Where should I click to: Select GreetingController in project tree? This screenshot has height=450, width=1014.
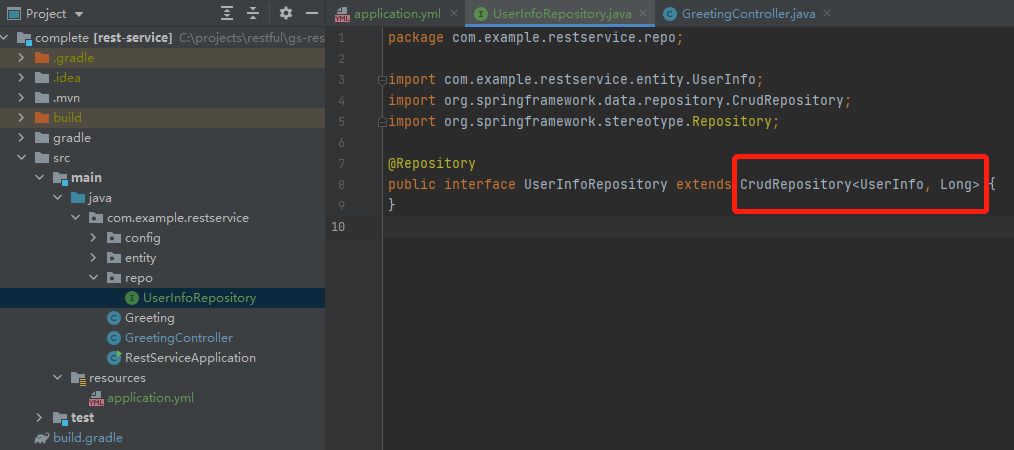[178, 338]
